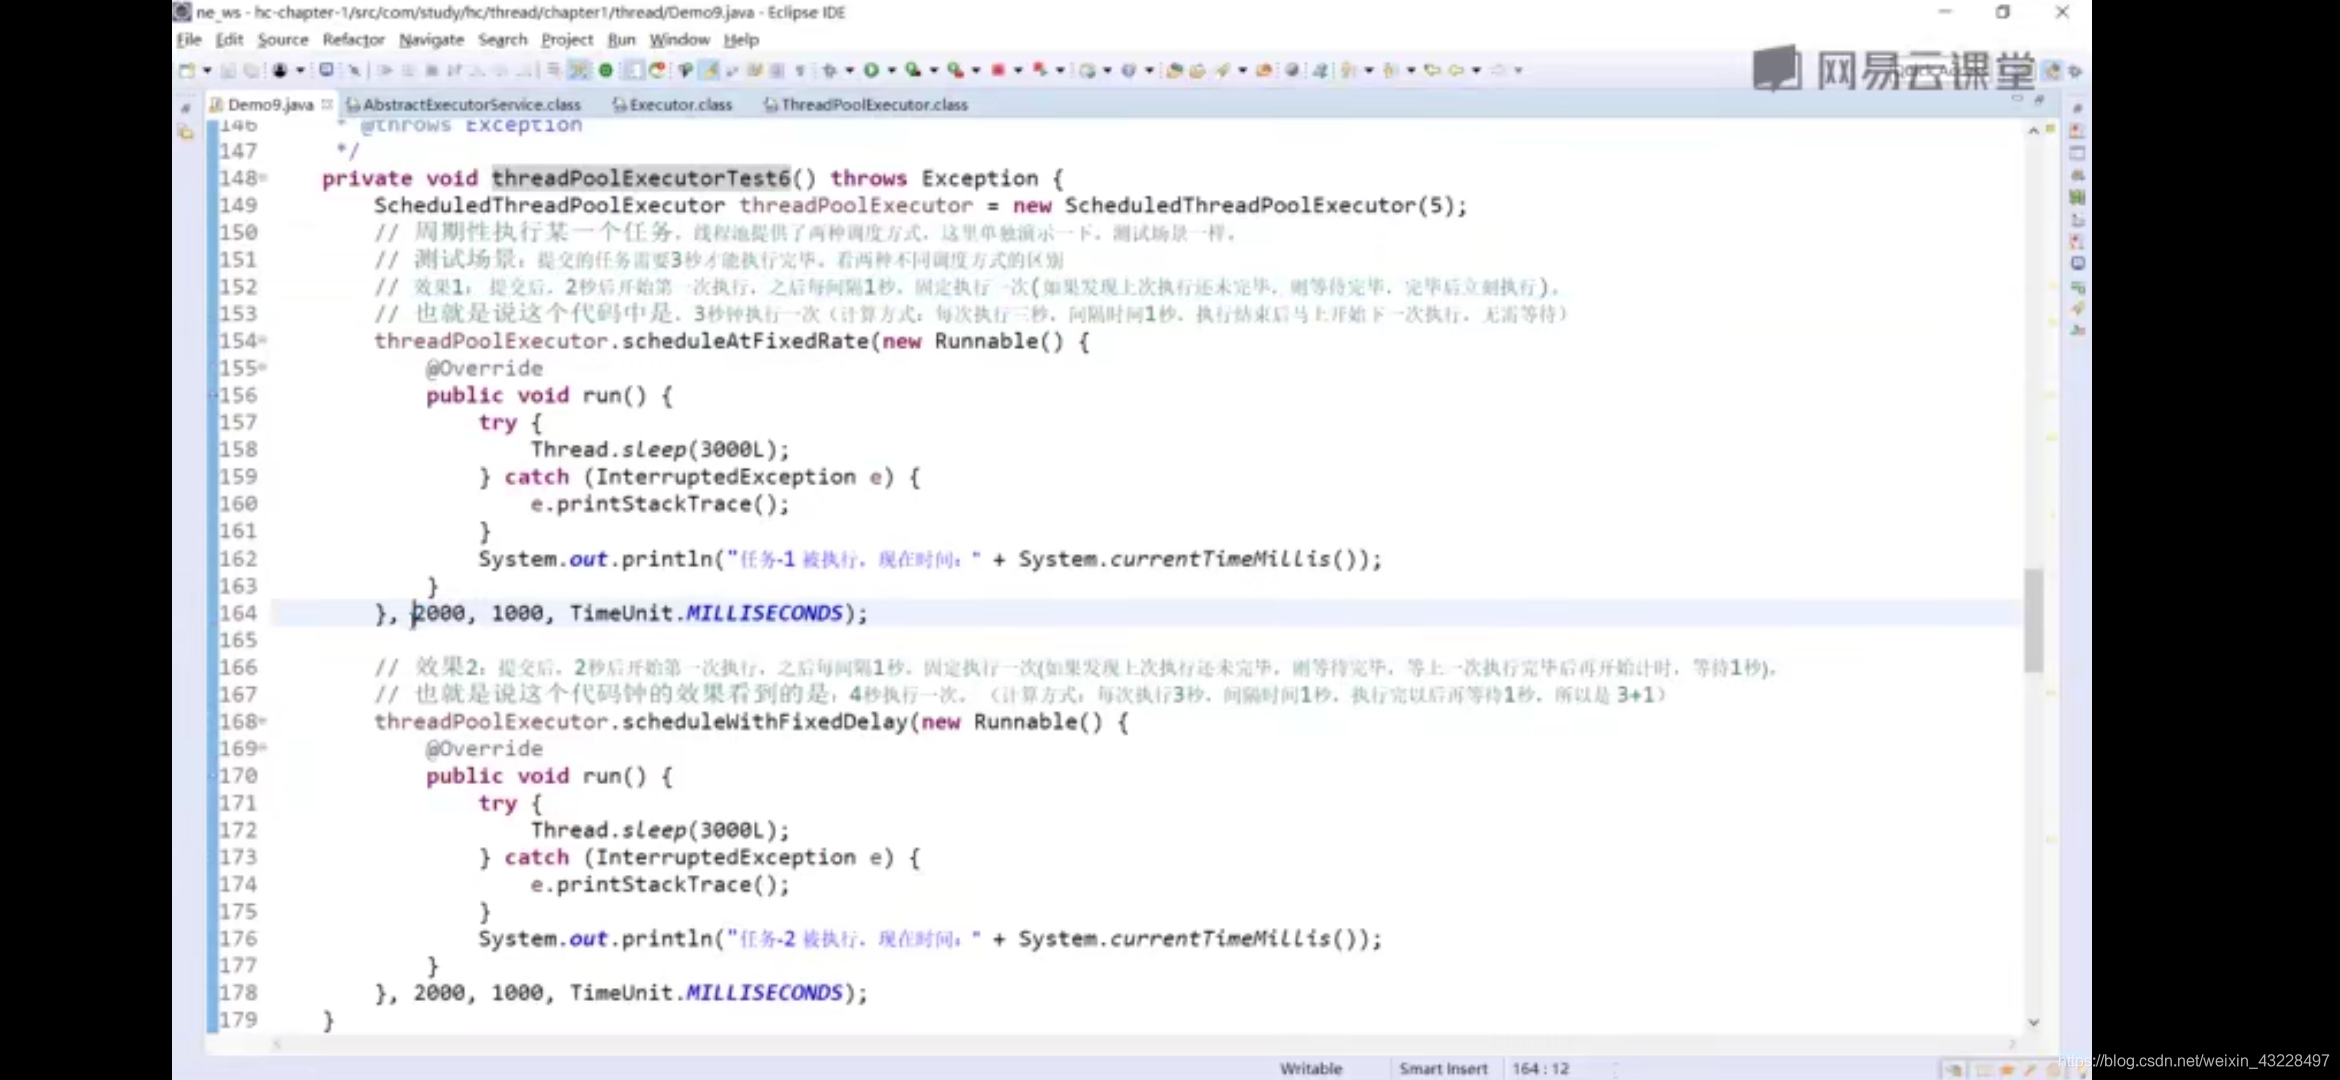Open the Project menu
Screen dimensions: 2340x1080
[567, 40]
